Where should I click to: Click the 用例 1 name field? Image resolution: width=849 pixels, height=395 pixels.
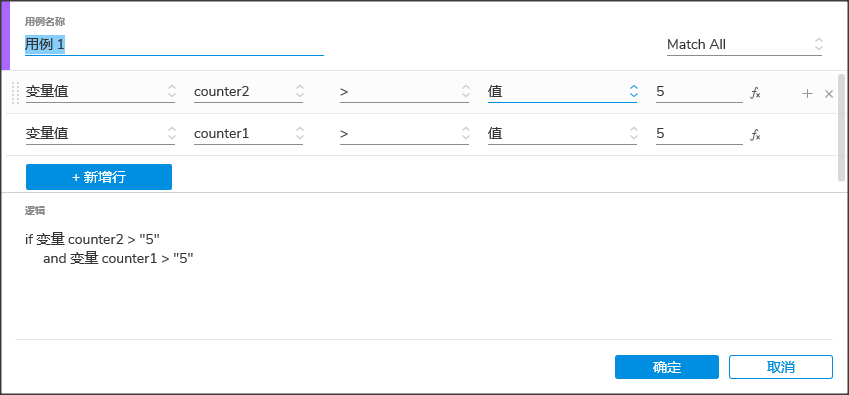tap(174, 44)
